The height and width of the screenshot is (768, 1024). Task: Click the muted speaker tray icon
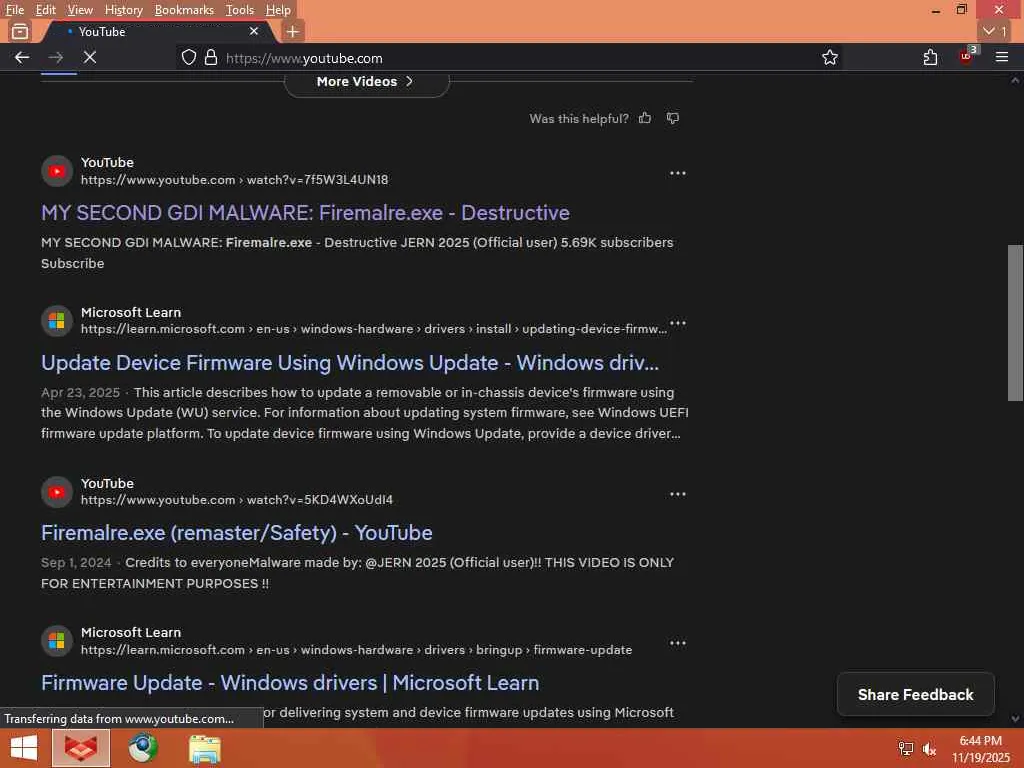click(x=929, y=749)
